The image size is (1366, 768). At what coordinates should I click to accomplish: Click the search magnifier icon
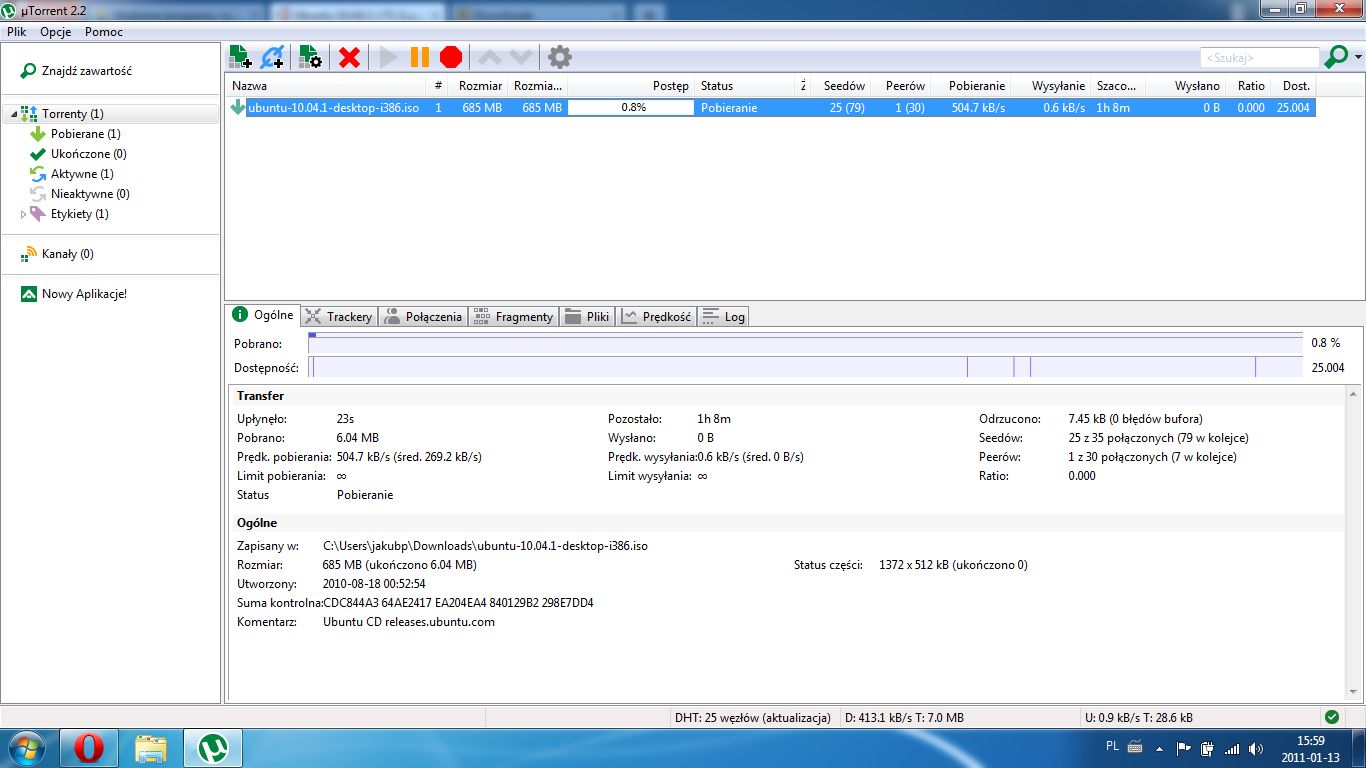1335,57
